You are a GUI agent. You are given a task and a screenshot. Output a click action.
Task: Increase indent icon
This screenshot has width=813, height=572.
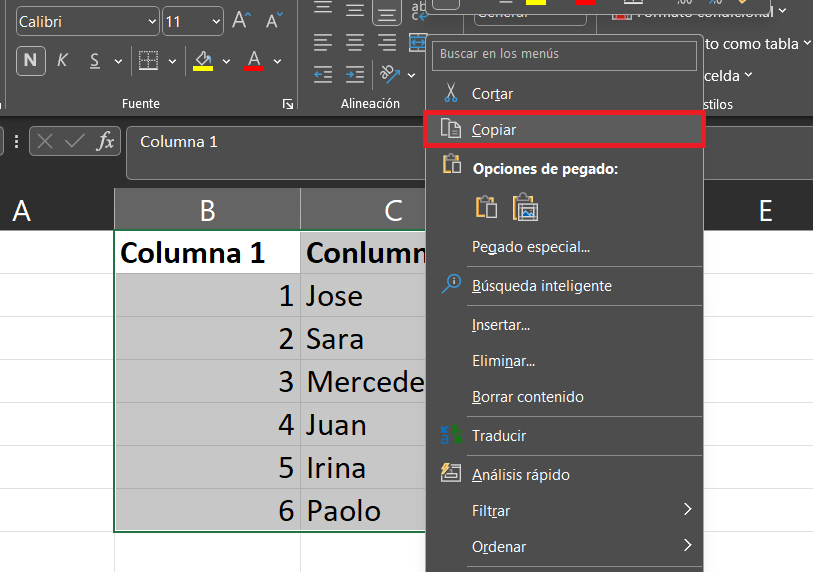tap(355, 75)
